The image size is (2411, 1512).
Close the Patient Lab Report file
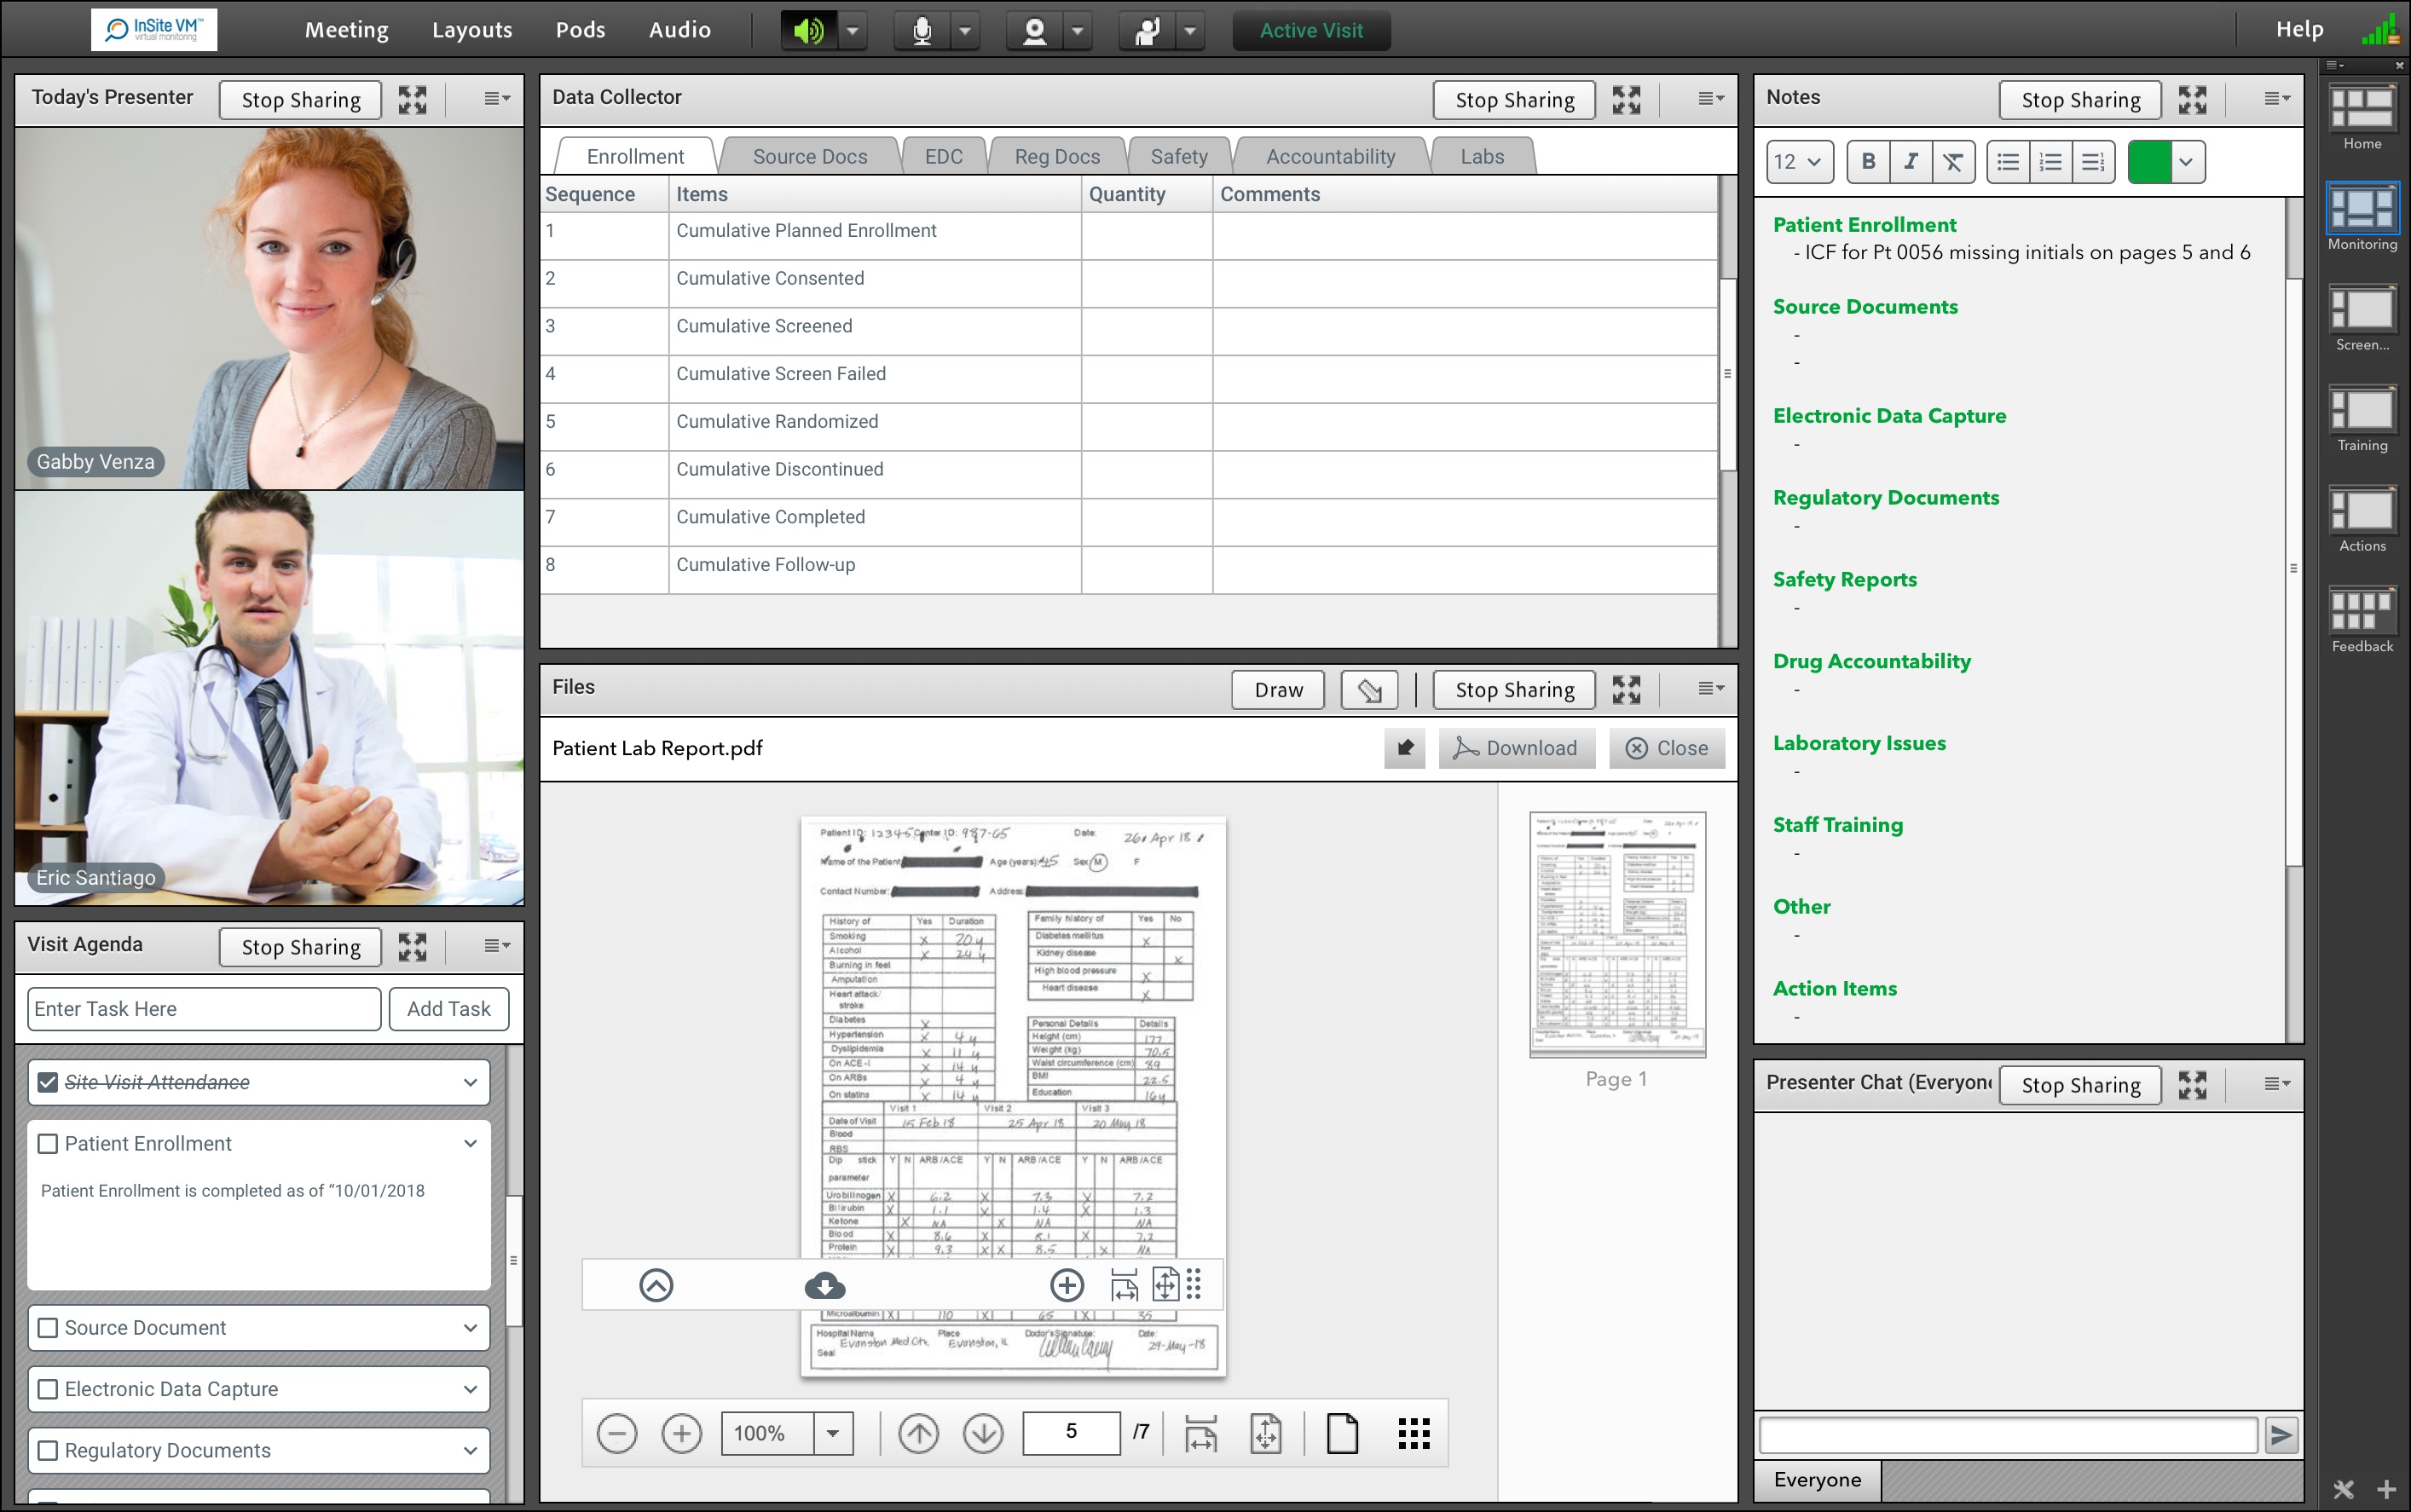point(1667,748)
